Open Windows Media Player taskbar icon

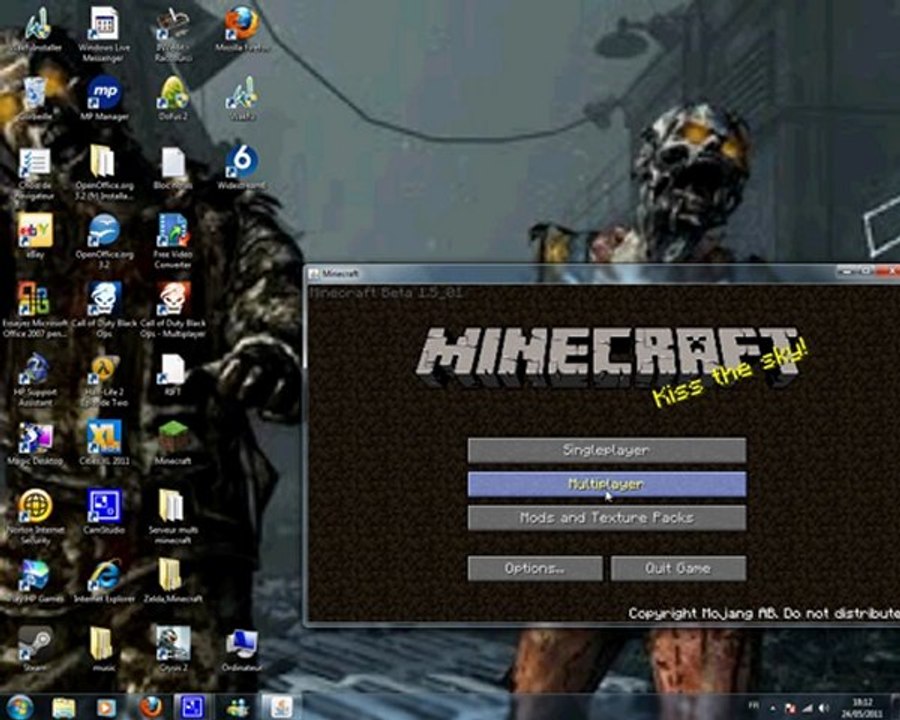(x=106, y=708)
